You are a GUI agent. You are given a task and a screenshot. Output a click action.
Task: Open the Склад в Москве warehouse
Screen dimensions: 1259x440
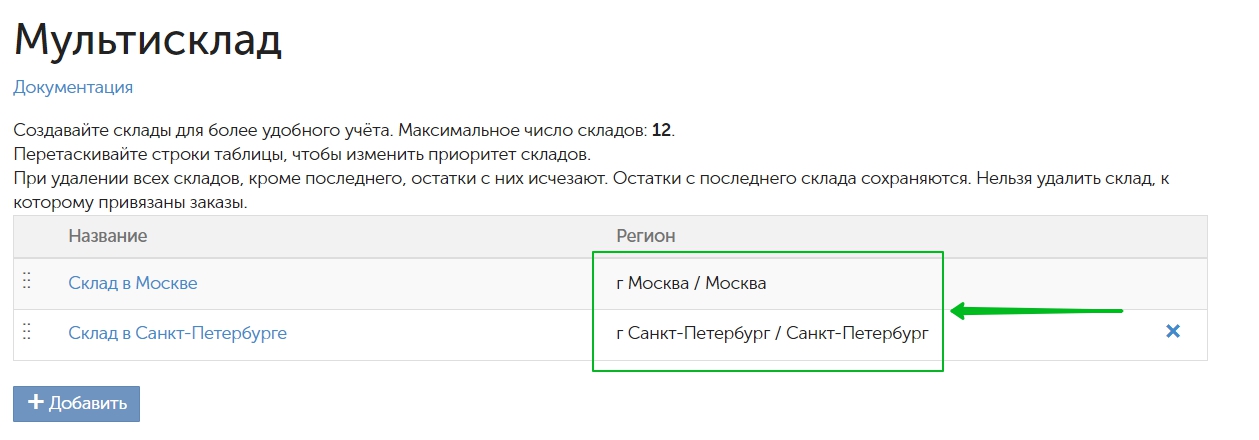pos(133,283)
